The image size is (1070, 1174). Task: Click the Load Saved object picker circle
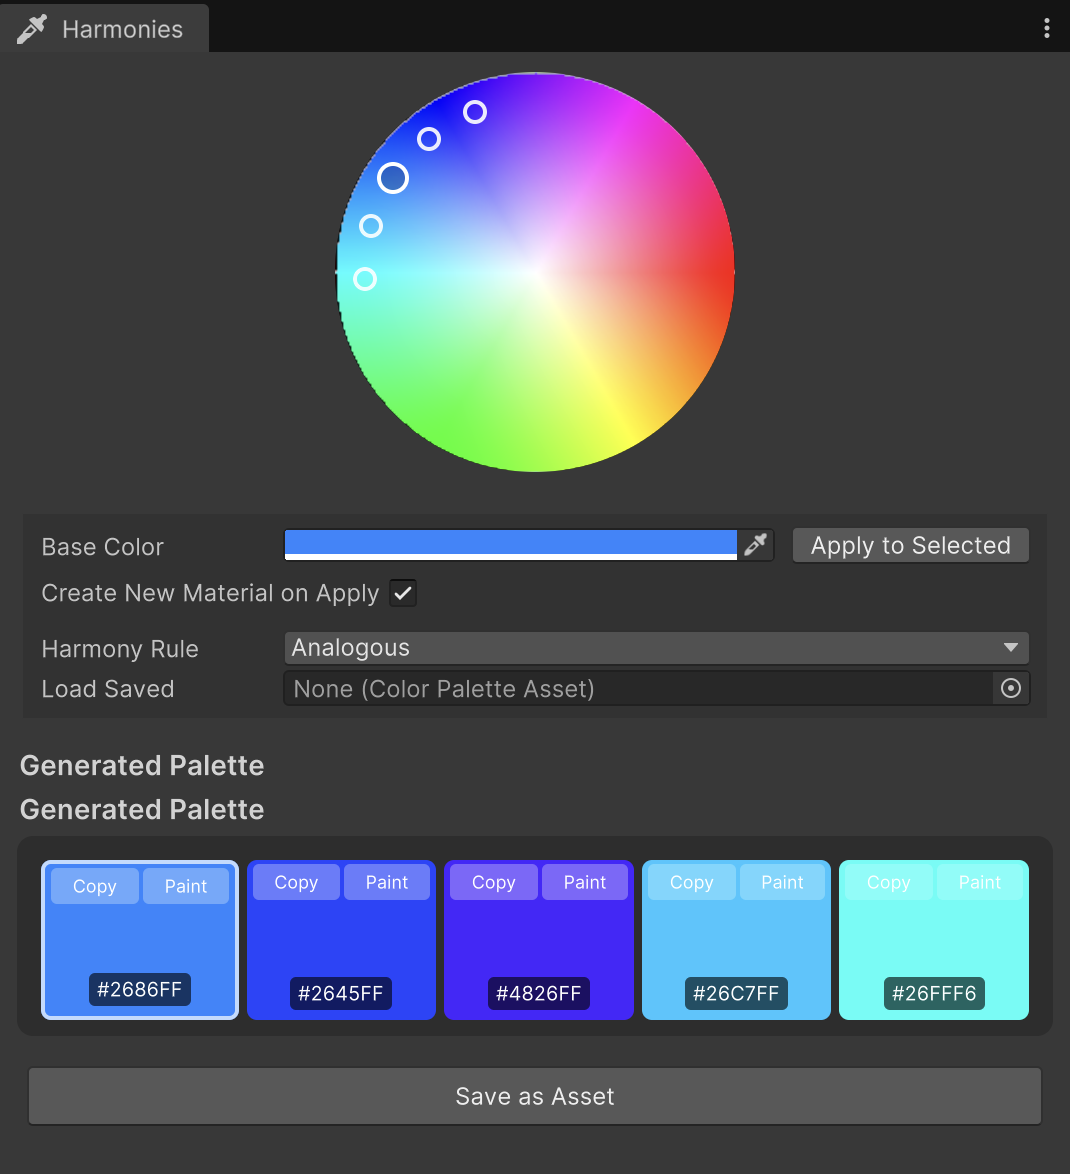tap(1011, 689)
